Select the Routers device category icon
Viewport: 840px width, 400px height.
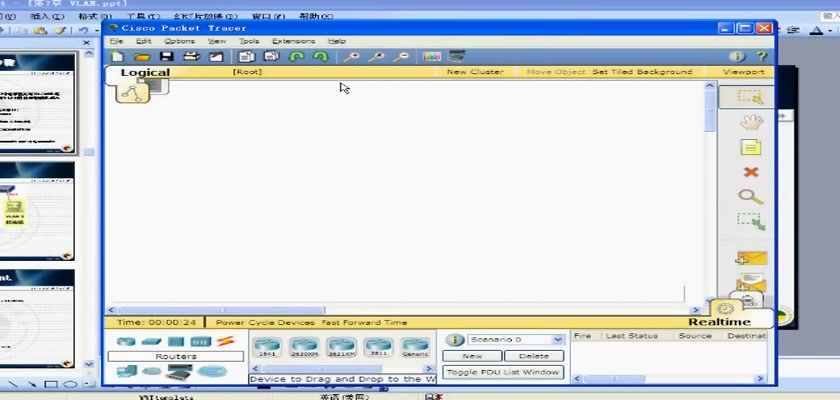[126, 341]
